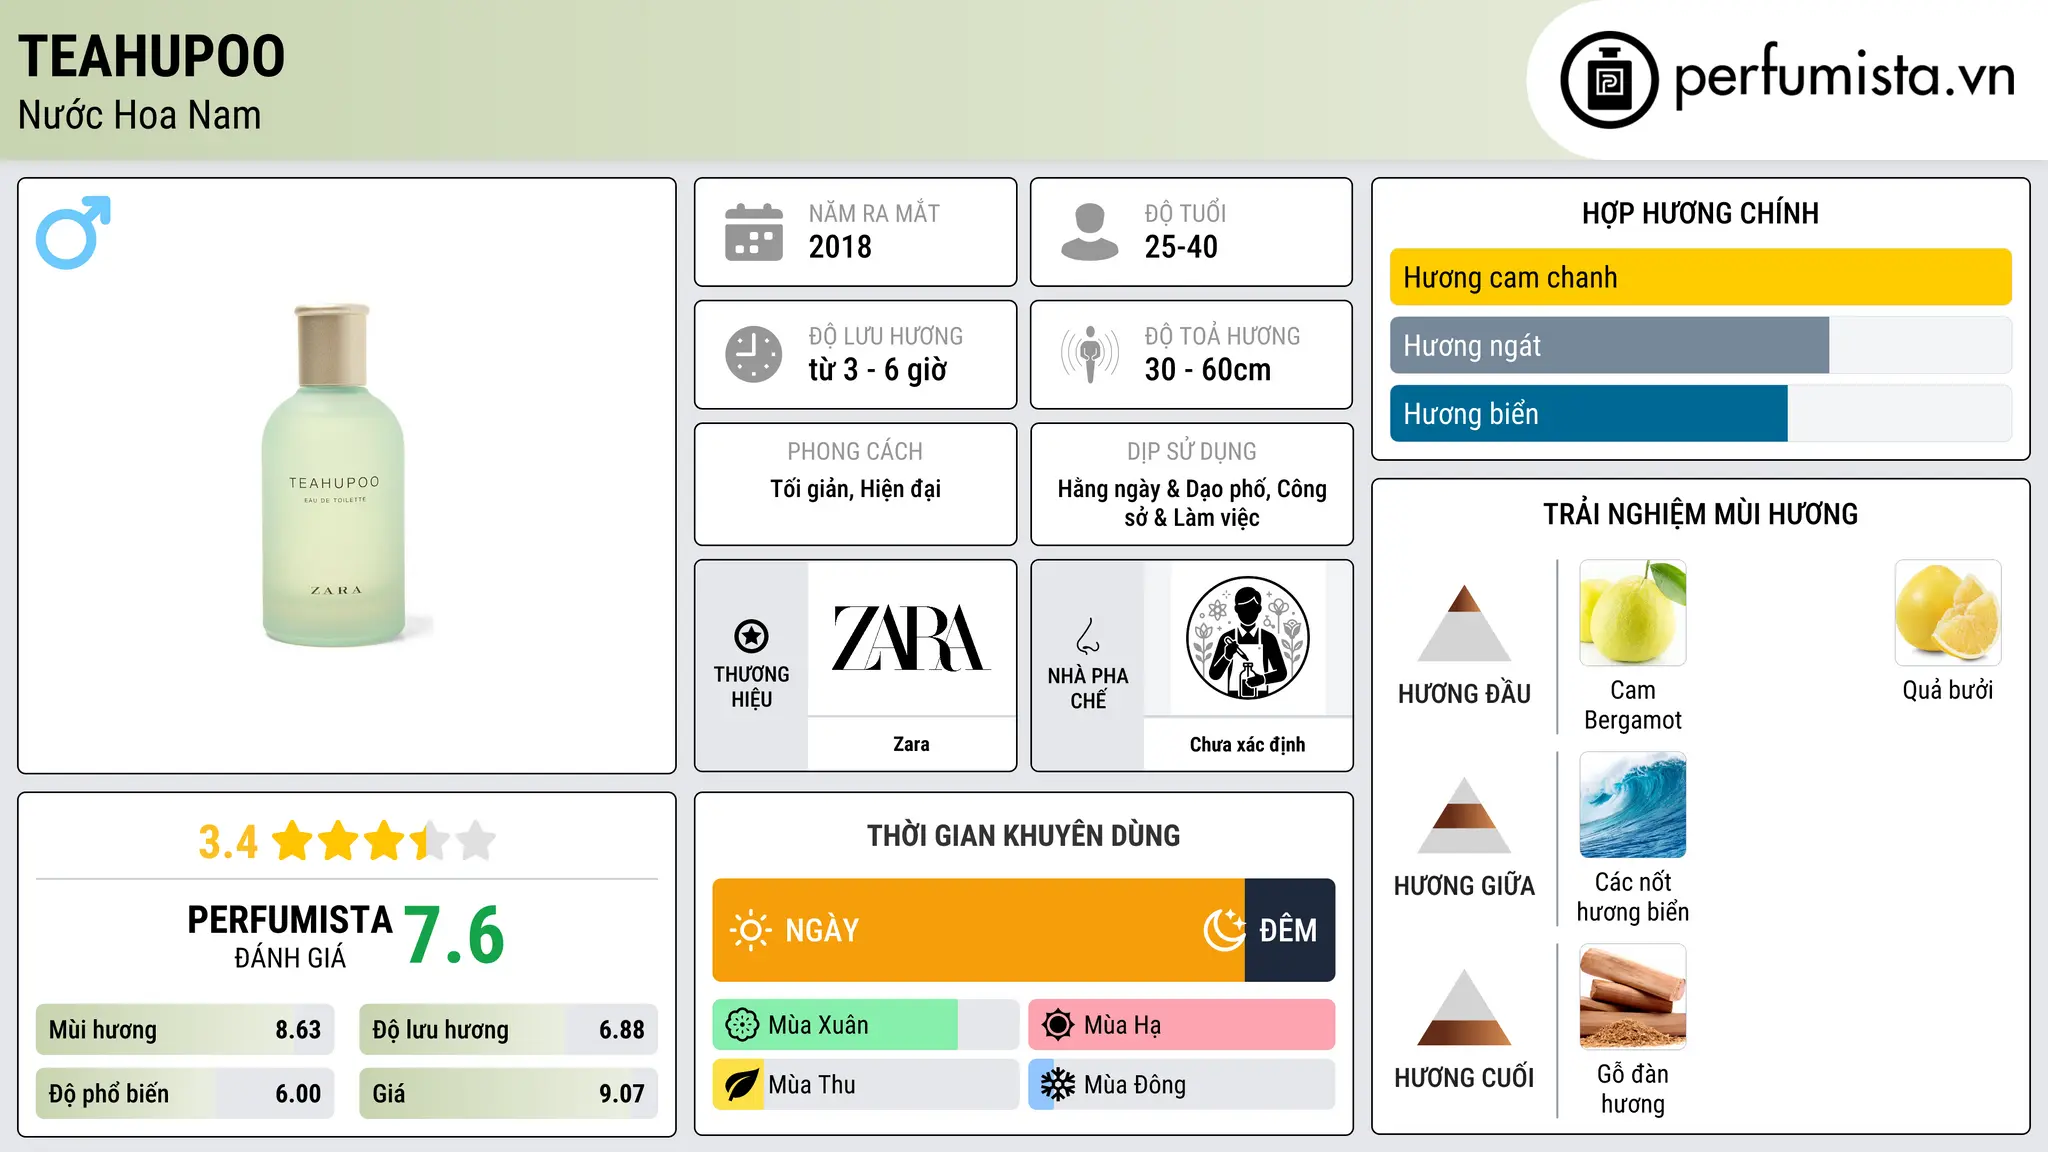Screen dimensions: 2048x1152
Task: Click the blue Hương biển accord bar
Action: [1588, 413]
